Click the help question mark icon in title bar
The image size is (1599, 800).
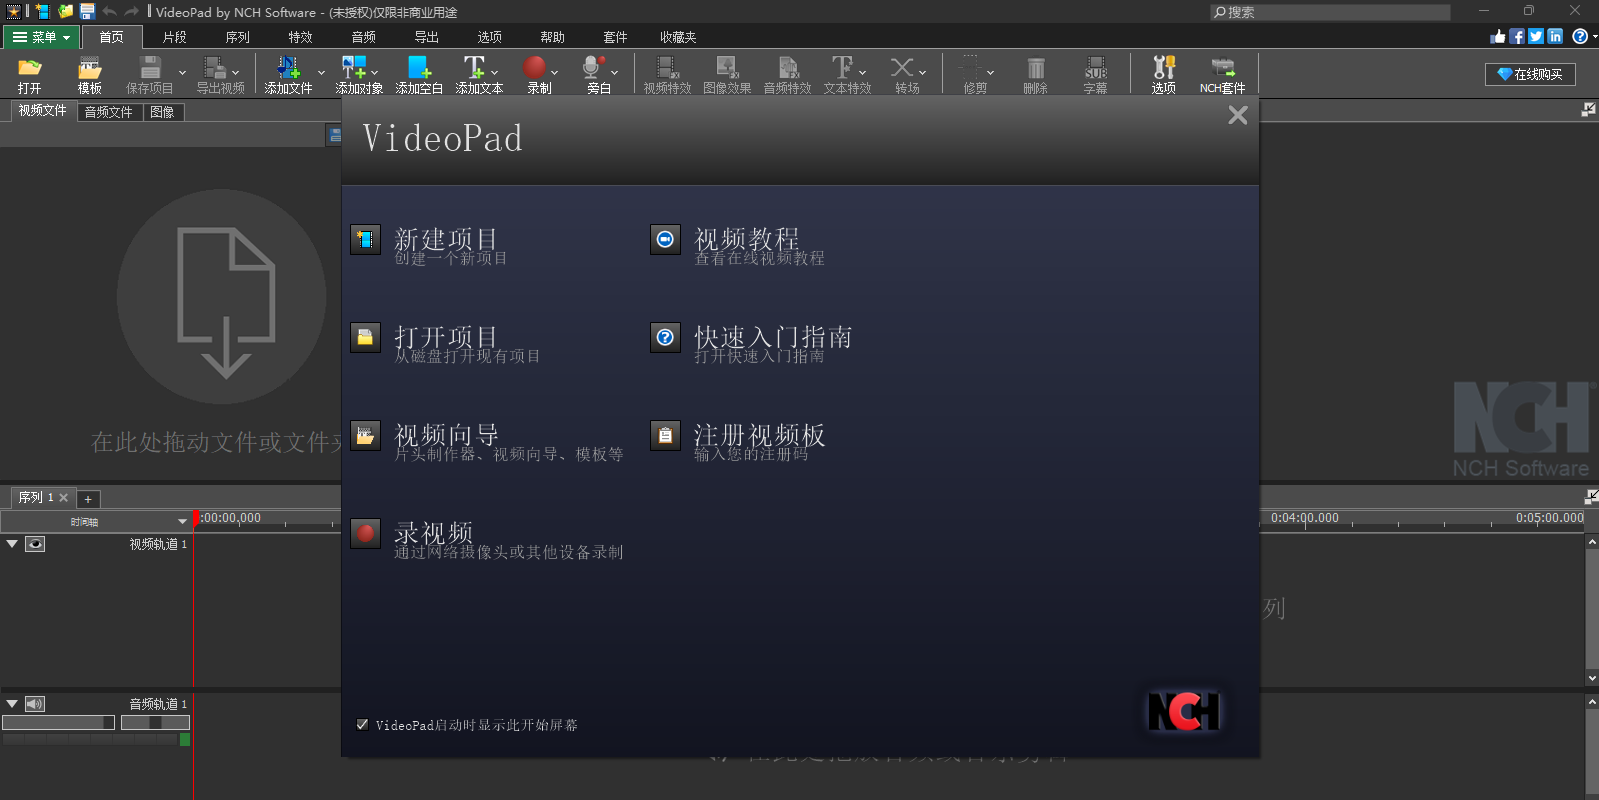coord(1580,36)
